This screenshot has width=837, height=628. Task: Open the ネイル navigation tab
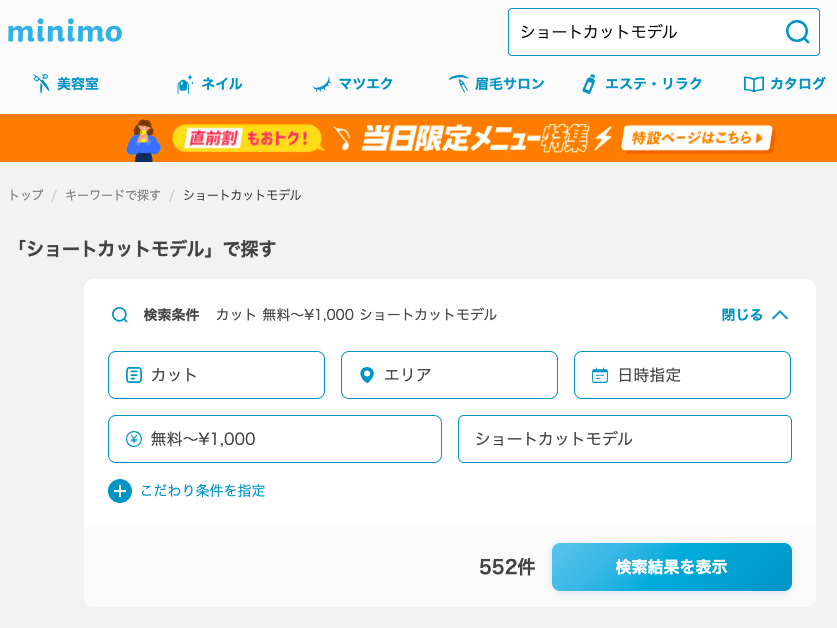tap(209, 84)
